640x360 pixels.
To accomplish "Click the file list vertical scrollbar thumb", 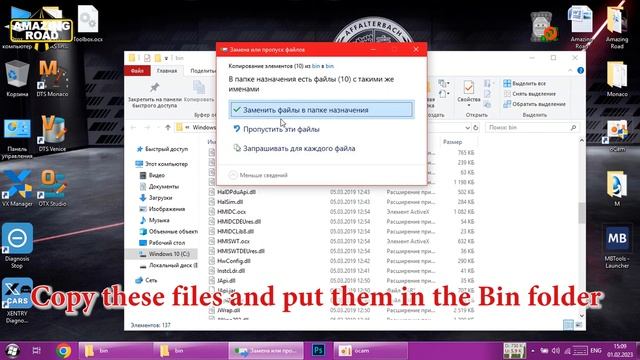I will 582,212.
